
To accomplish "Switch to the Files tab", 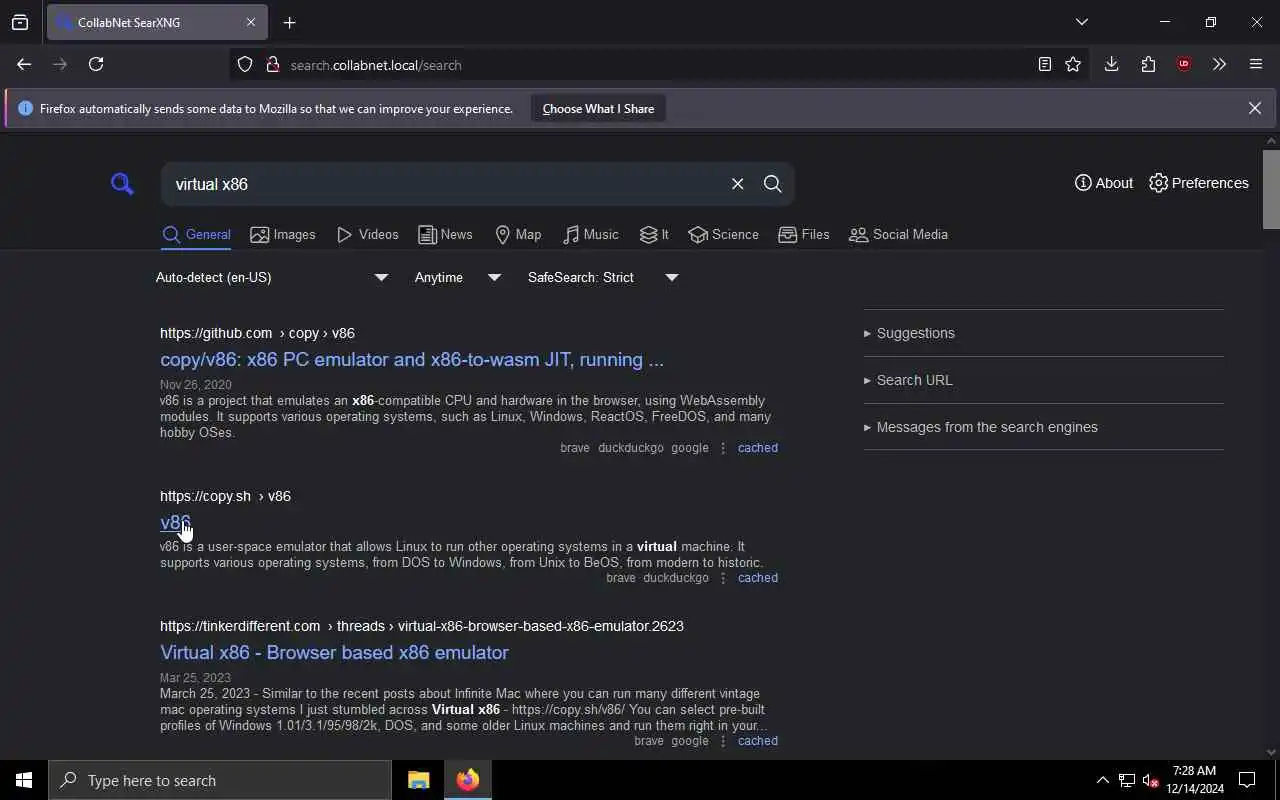I will coord(804,234).
